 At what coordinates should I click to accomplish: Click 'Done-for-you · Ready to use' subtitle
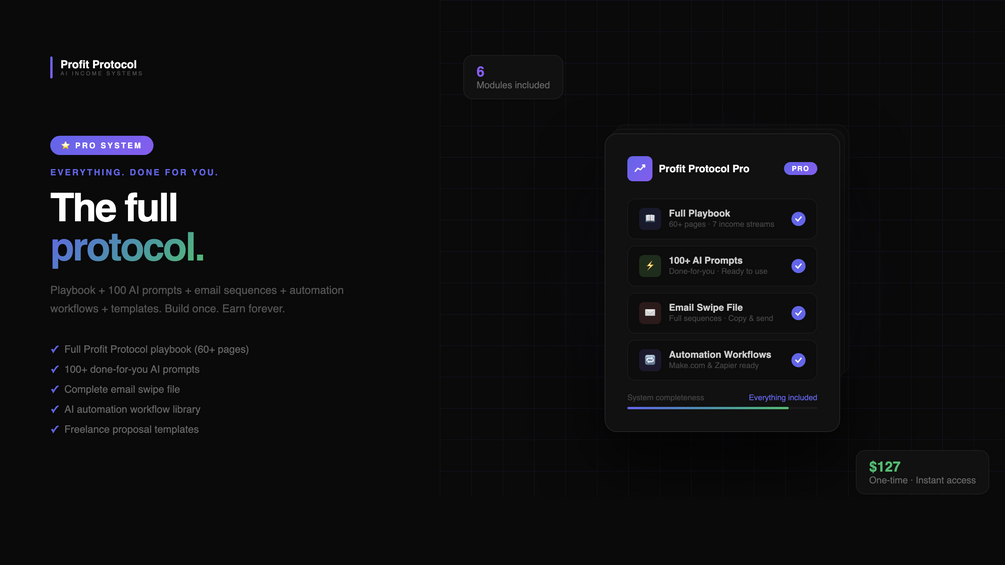(x=718, y=272)
